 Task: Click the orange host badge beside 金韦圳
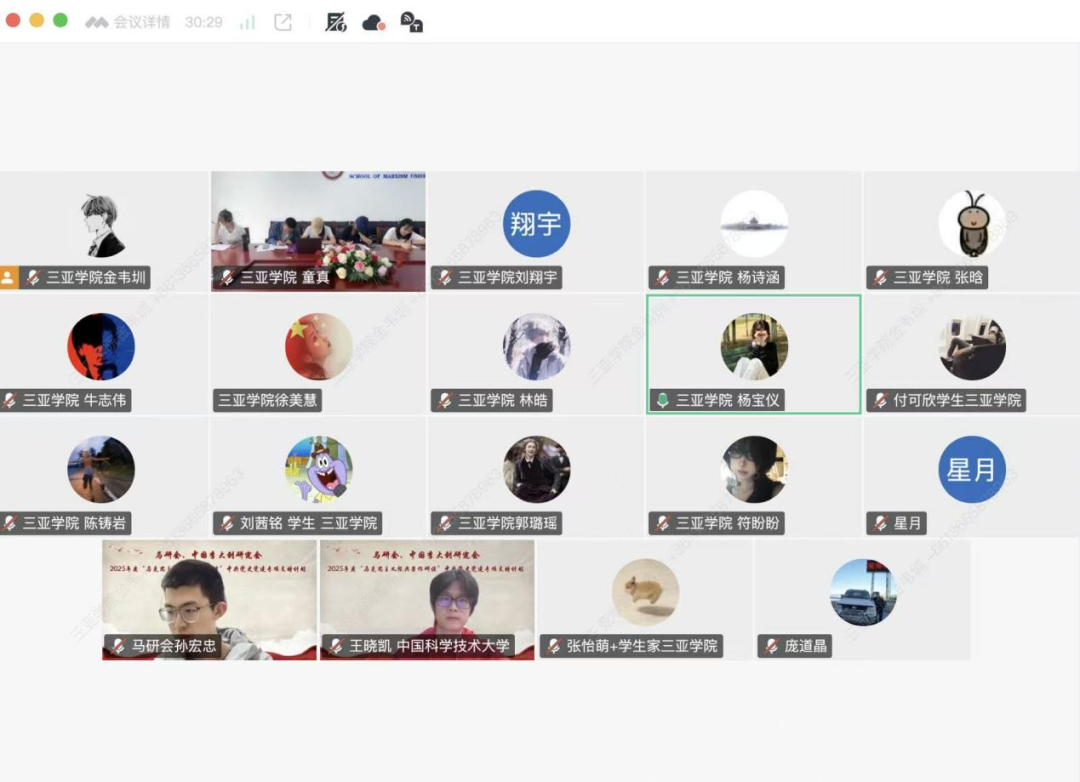click(8, 277)
